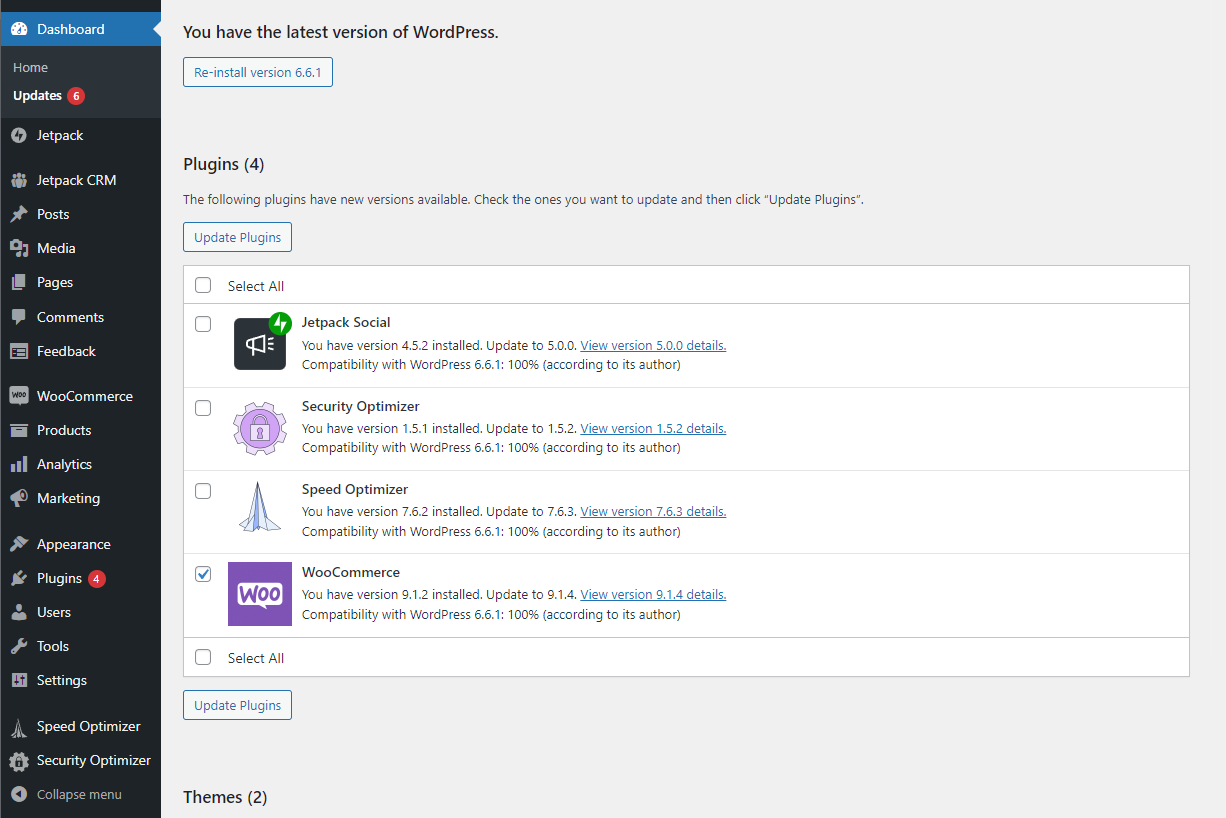Click the Users person icon
This screenshot has width=1226, height=818.
tap(19, 612)
